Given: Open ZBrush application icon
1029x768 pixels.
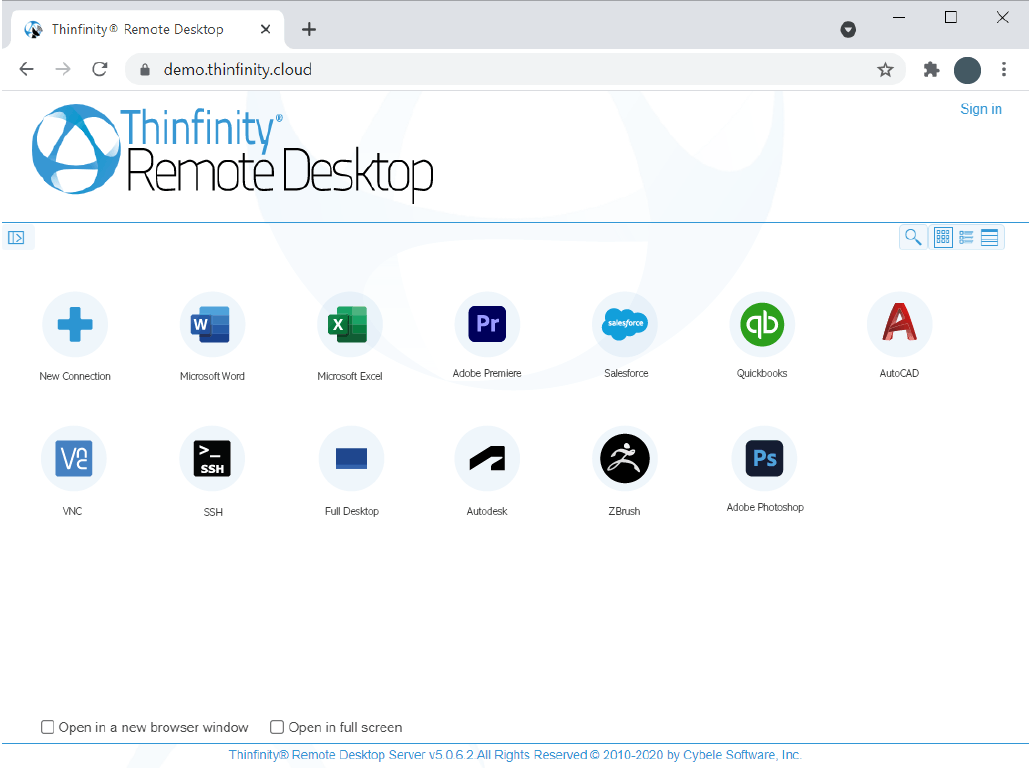Looking at the screenshot, I should (625, 458).
